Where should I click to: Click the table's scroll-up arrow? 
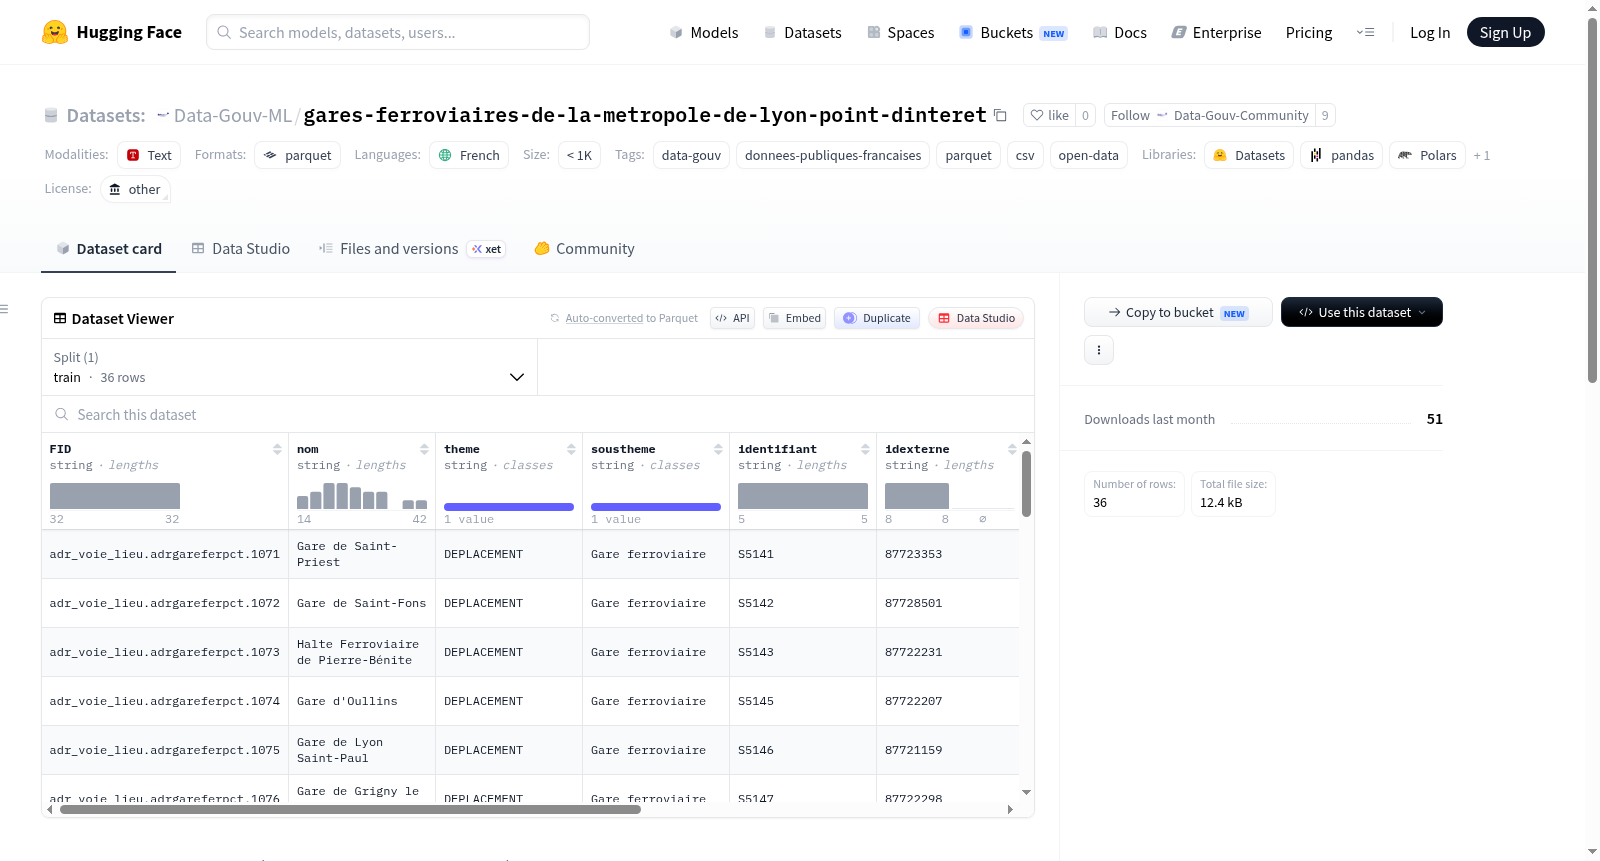(1026, 441)
